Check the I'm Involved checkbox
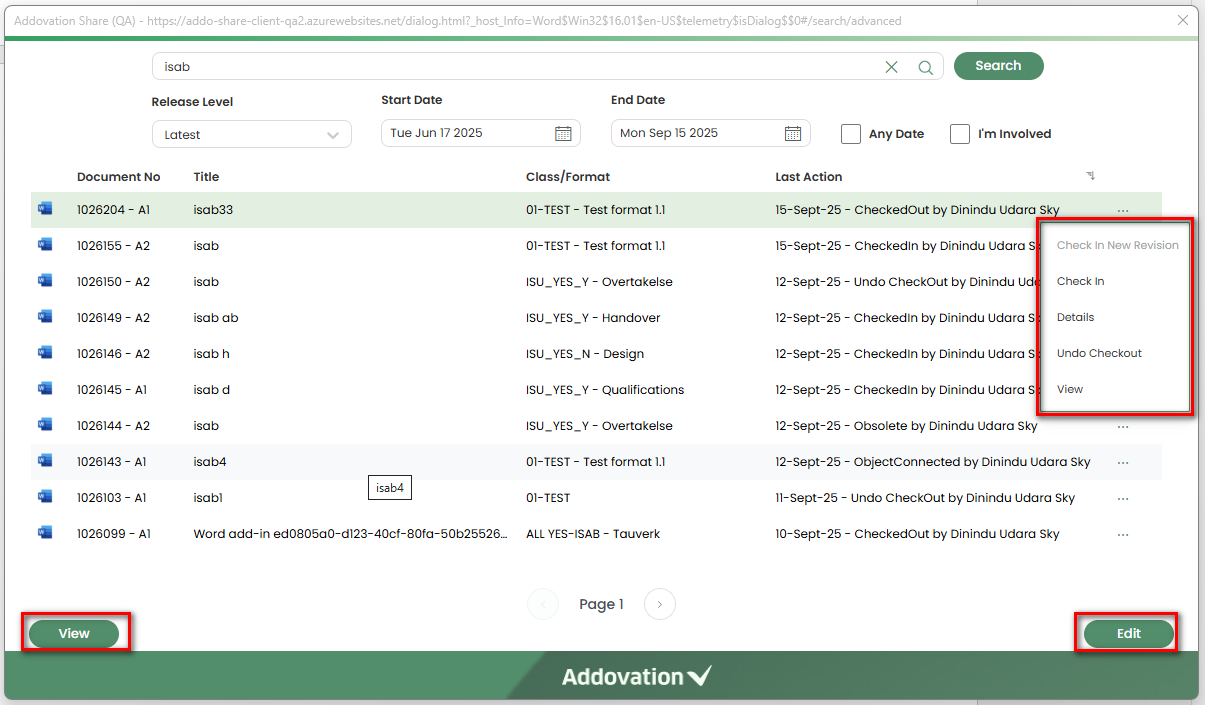 (x=960, y=134)
